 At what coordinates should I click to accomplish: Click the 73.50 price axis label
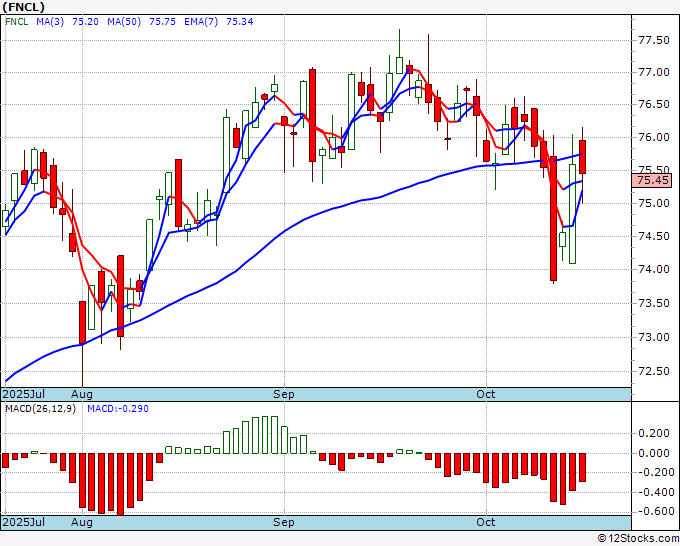tap(654, 303)
